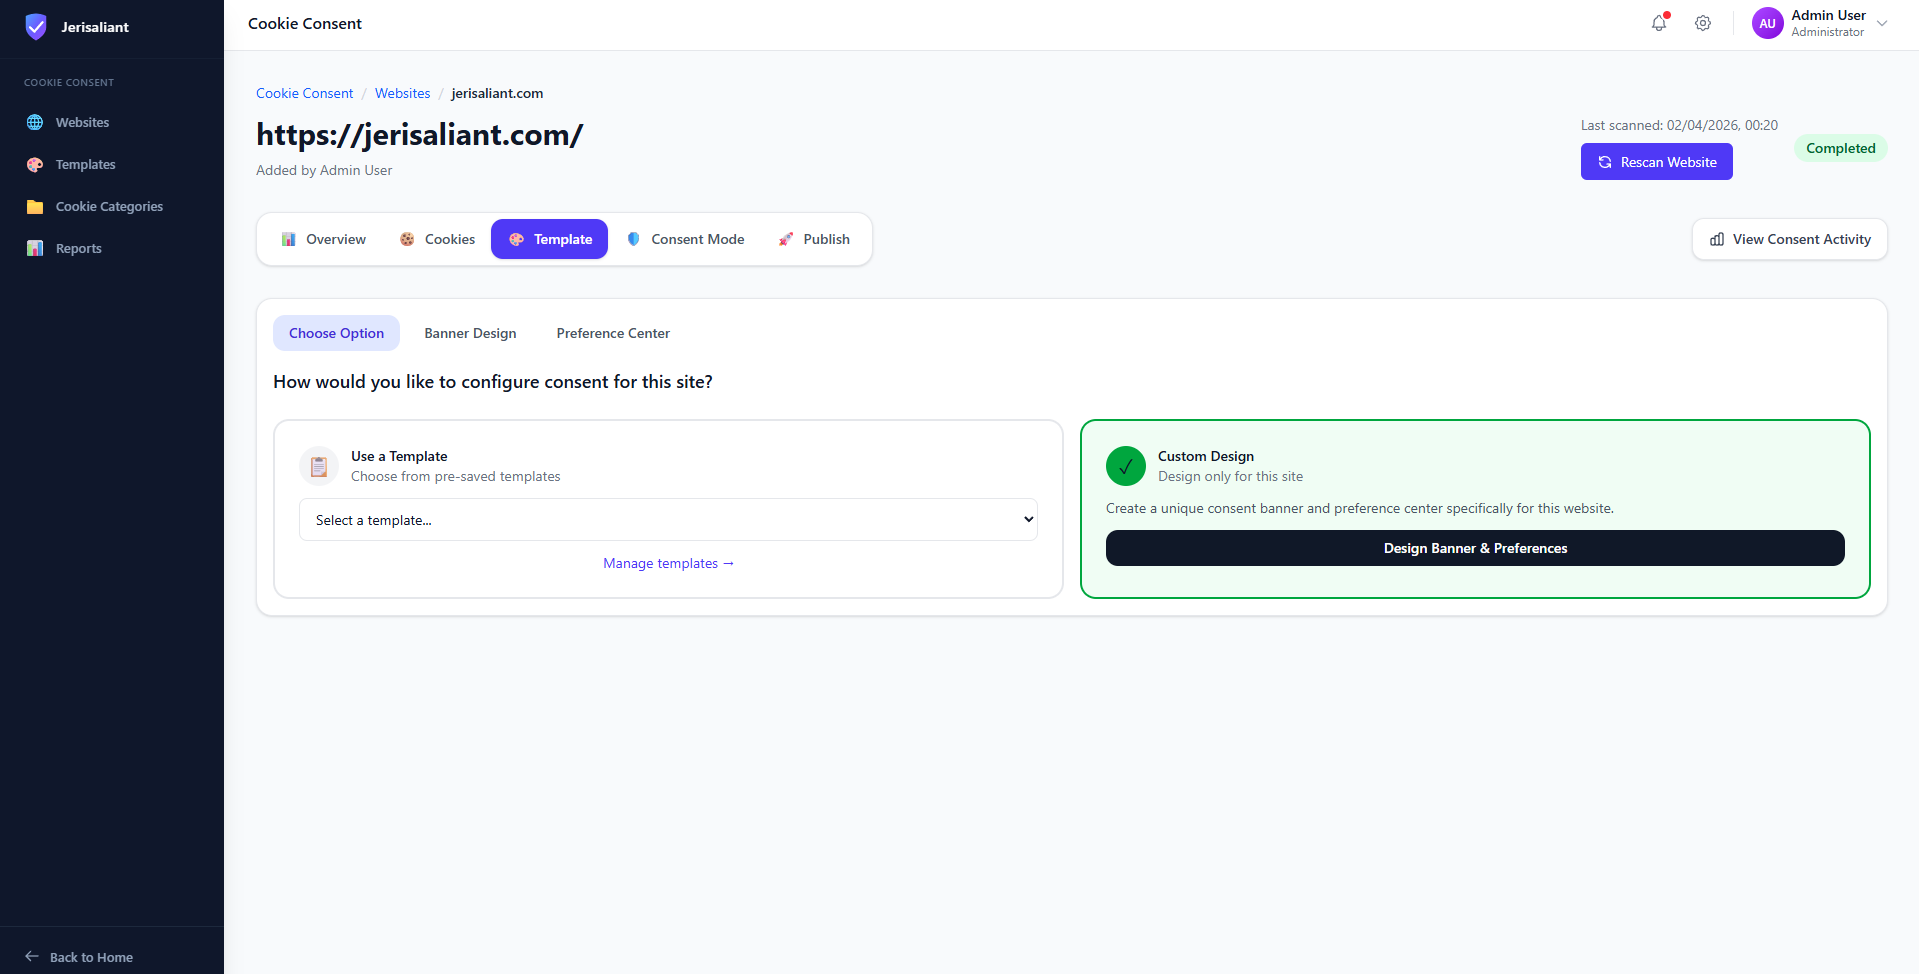Expand the Admin User account menu chevron

(x=1882, y=23)
